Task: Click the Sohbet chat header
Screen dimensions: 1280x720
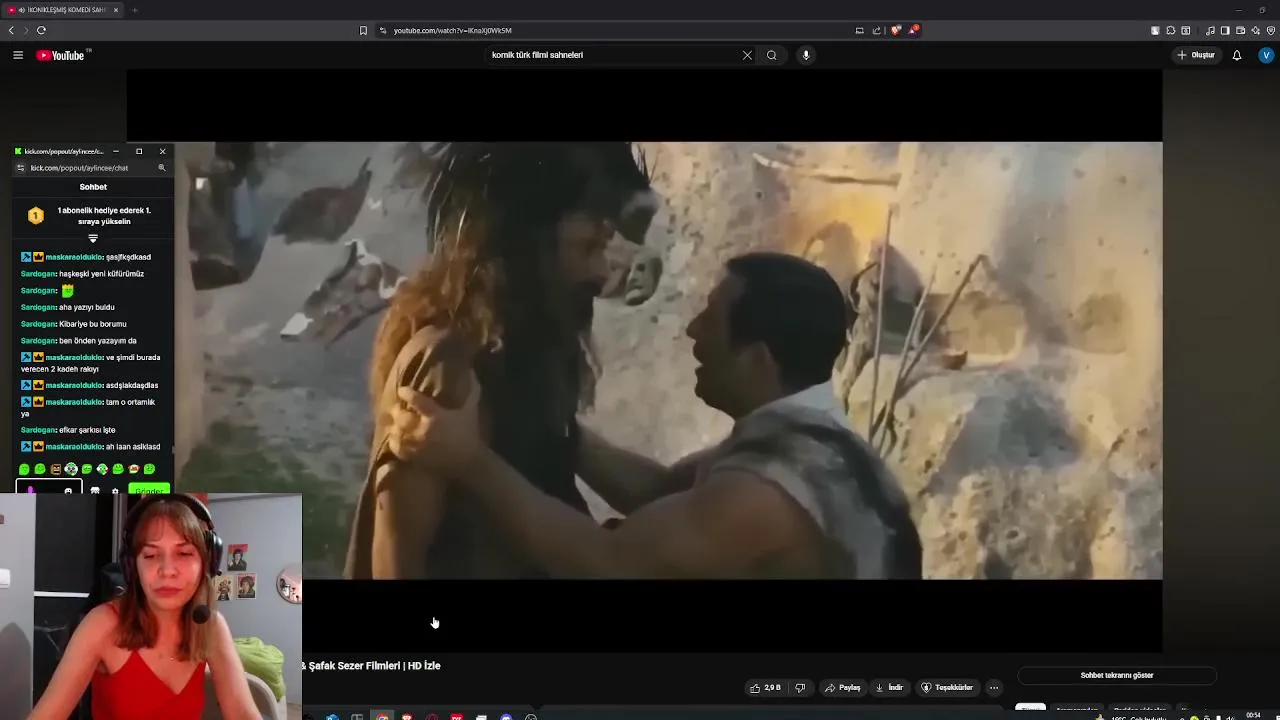Action: tap(93, 187)
